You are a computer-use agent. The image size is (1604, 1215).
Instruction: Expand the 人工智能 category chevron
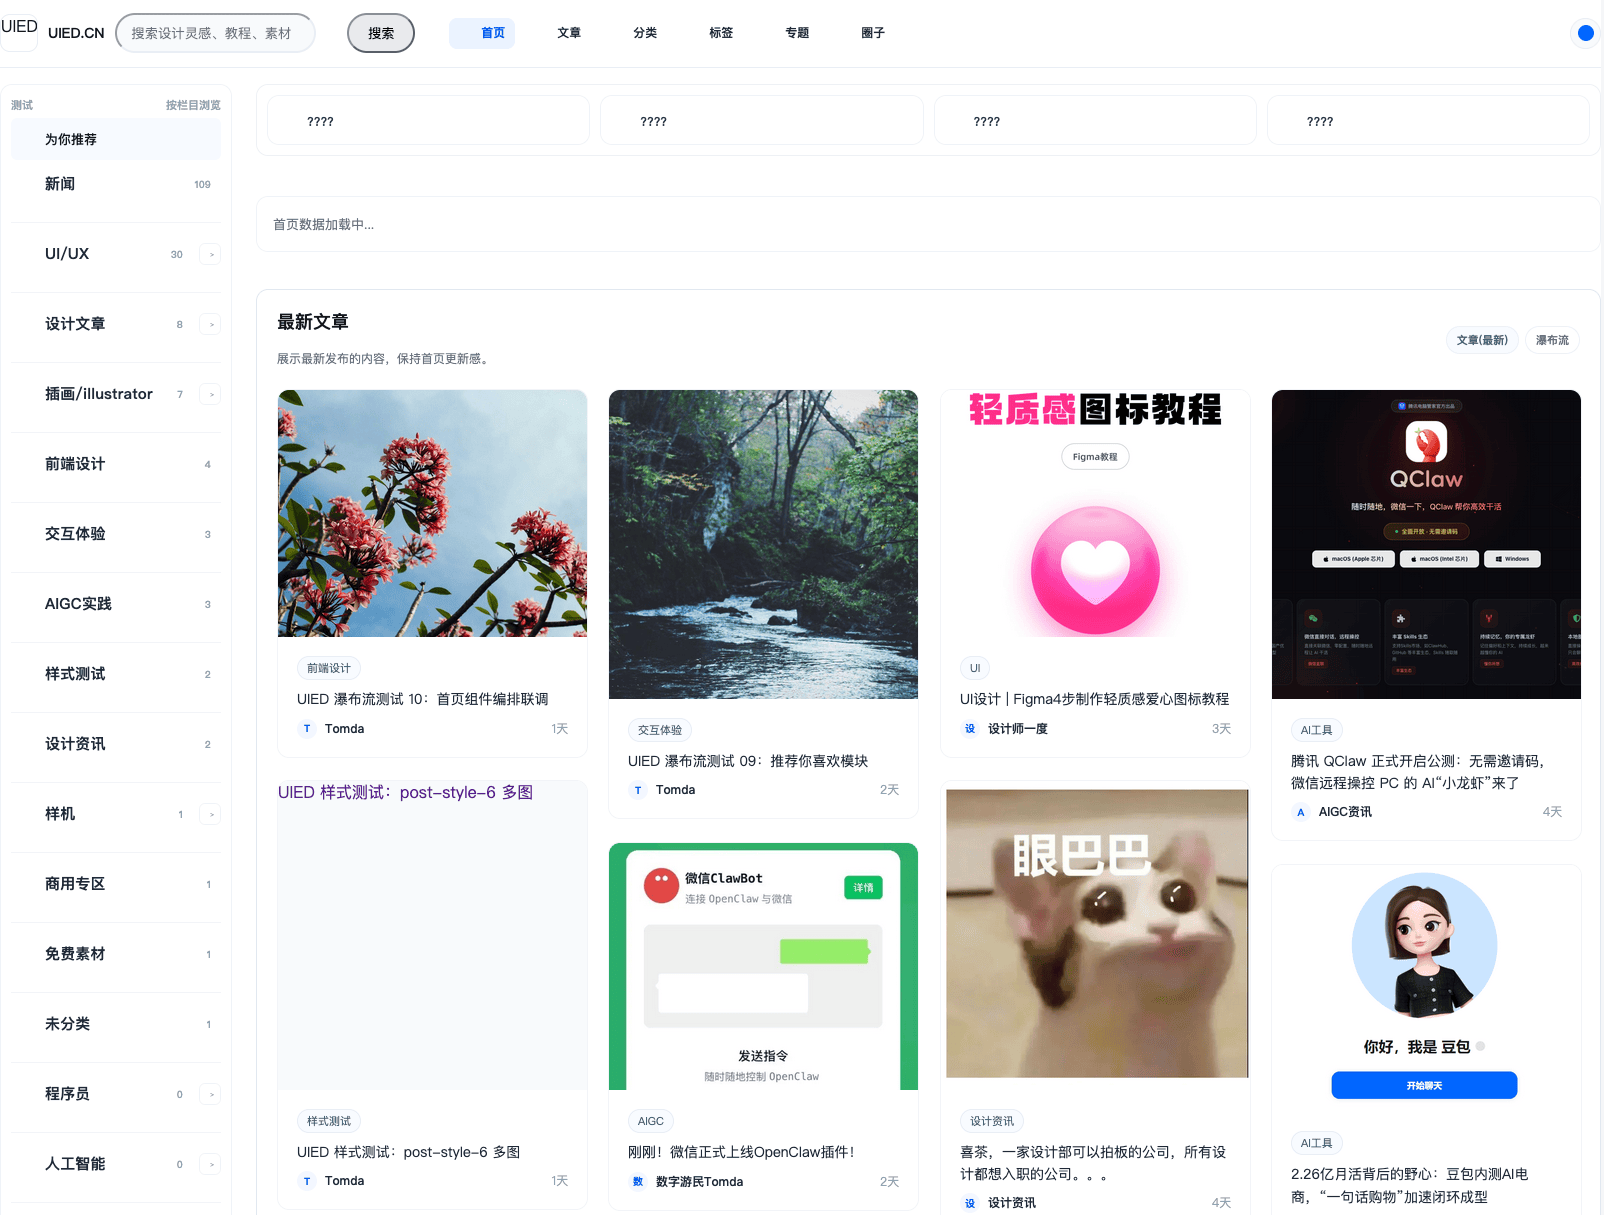point(210,1164)
